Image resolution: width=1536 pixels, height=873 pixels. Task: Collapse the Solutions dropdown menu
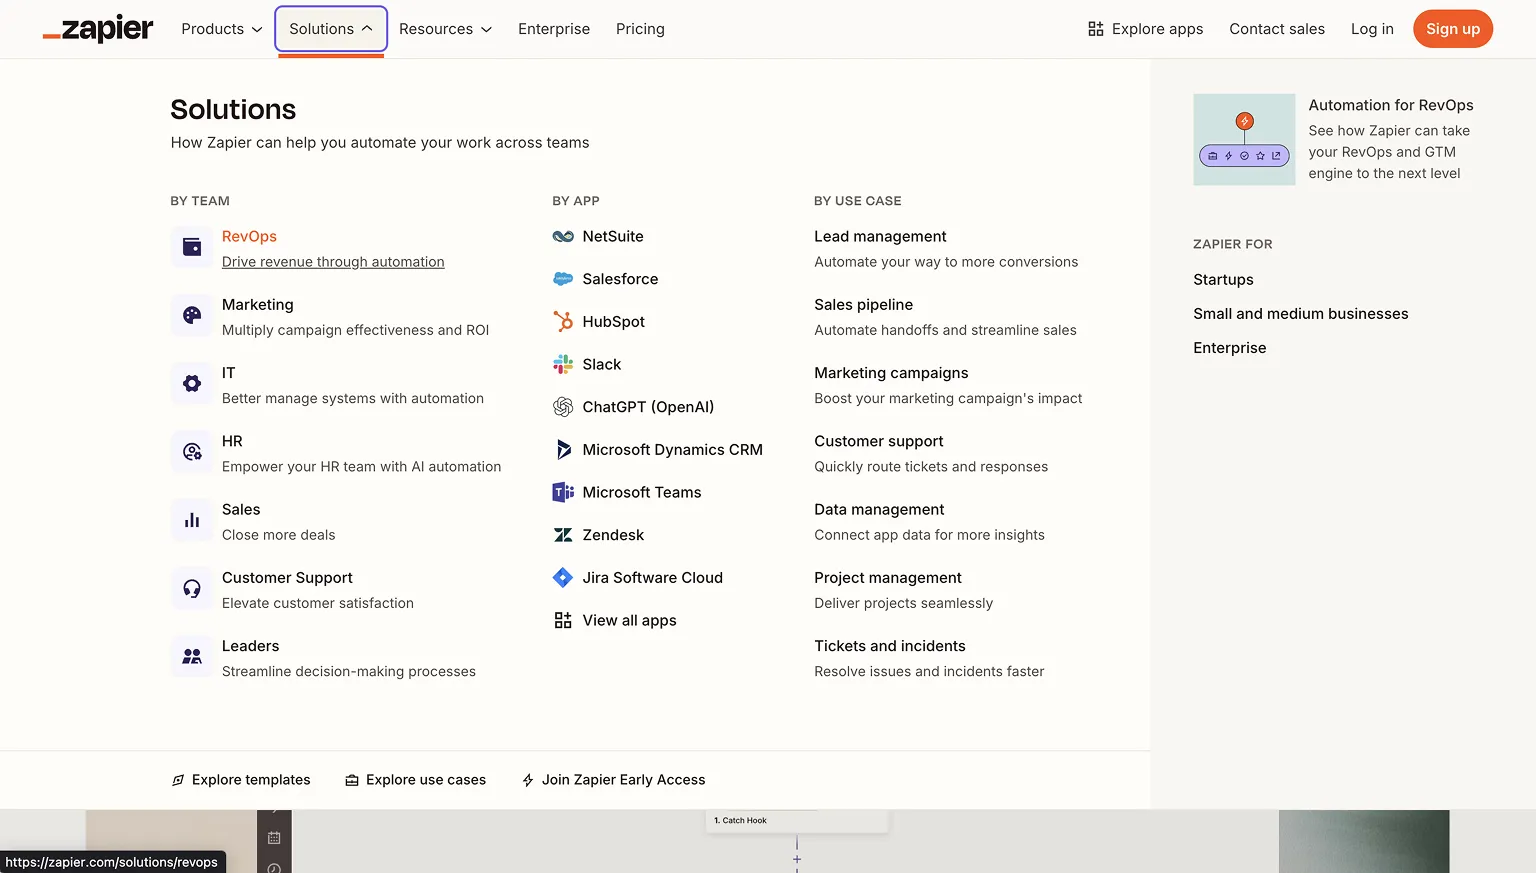click(x=331, y=29)
